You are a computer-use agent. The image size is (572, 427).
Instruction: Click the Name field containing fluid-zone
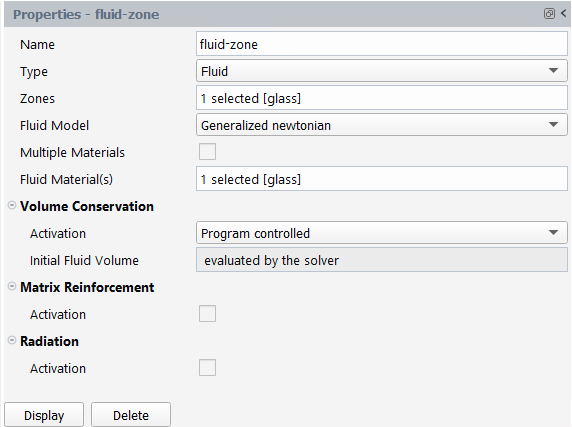click(382, 44)
